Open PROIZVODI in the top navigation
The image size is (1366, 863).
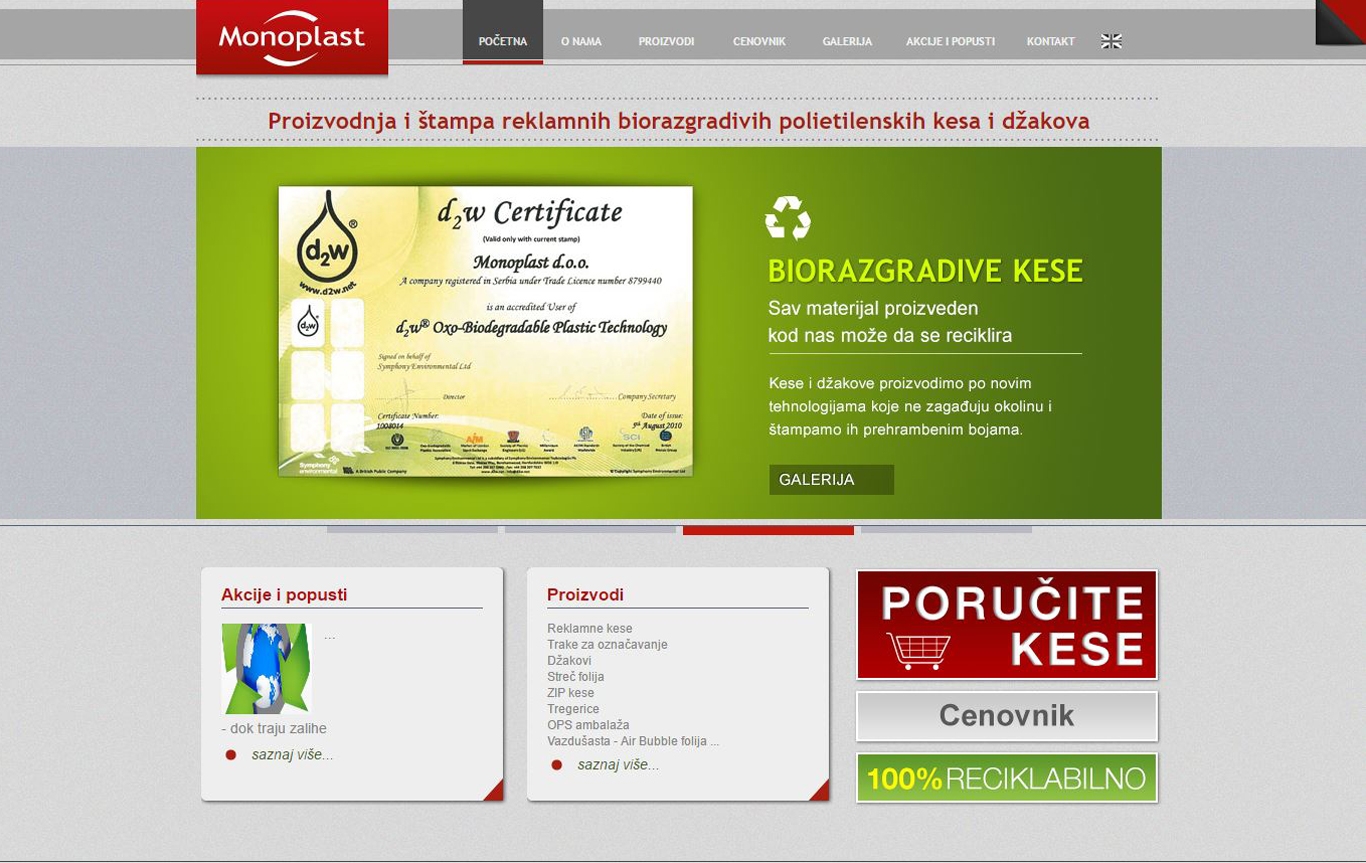666,41
